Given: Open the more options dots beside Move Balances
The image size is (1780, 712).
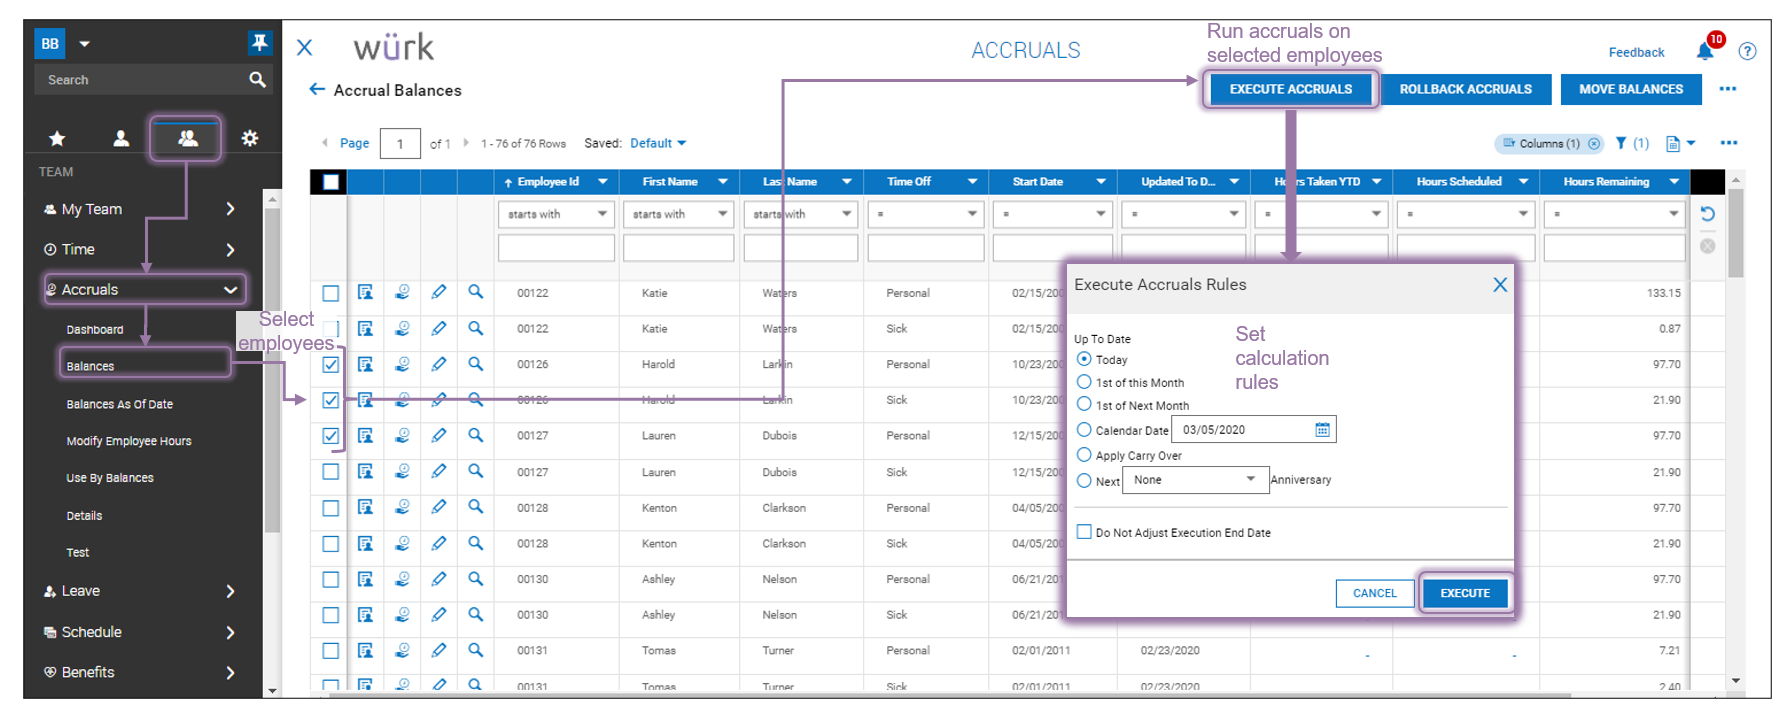Looking at the screenshot, I should 1727,89.
